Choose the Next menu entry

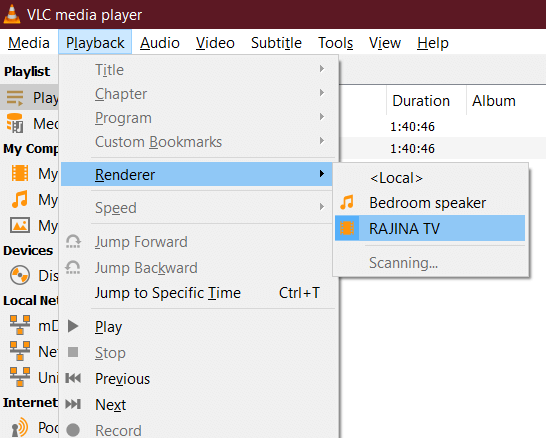[197, 405]
